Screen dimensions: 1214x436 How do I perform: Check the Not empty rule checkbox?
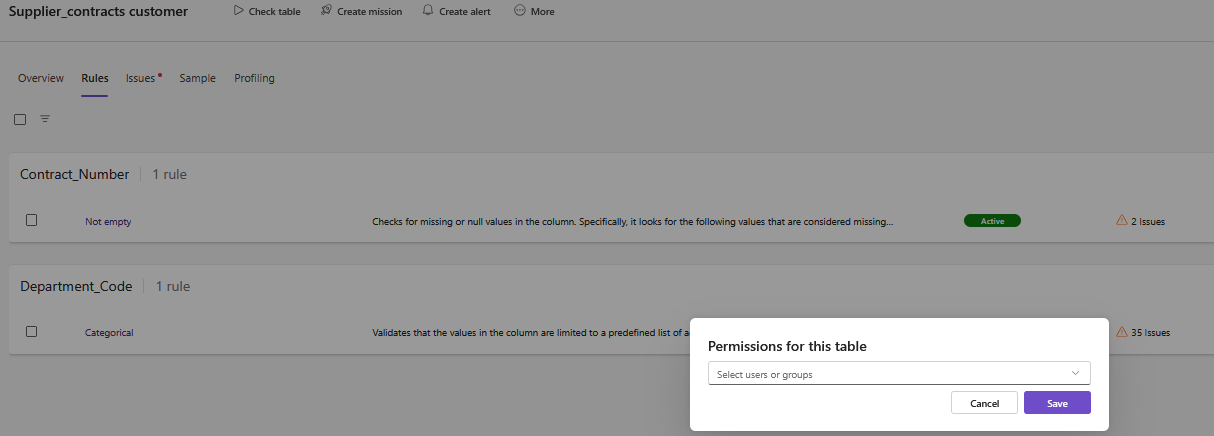point(32,220)
